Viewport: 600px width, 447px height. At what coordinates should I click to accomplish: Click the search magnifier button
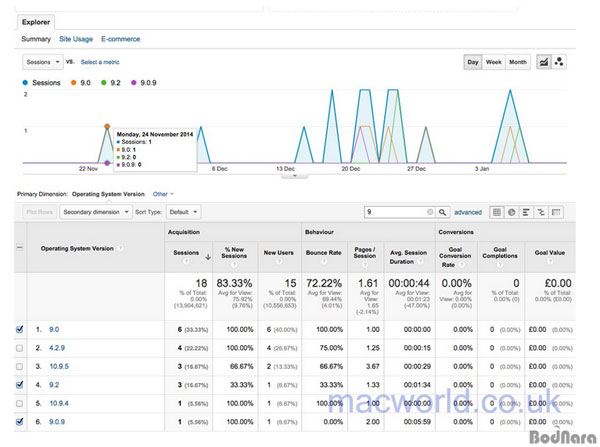(442, 212)
